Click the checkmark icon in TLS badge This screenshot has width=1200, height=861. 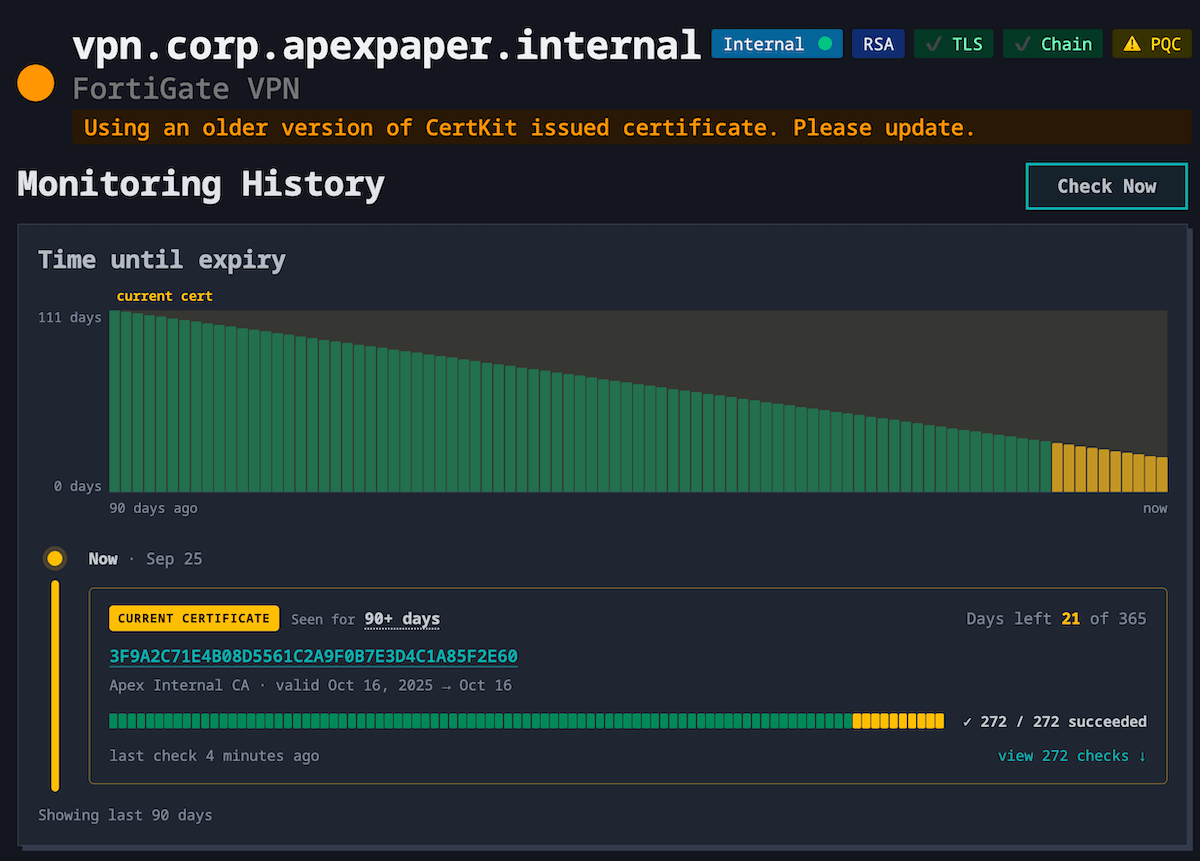coord(933,44)
